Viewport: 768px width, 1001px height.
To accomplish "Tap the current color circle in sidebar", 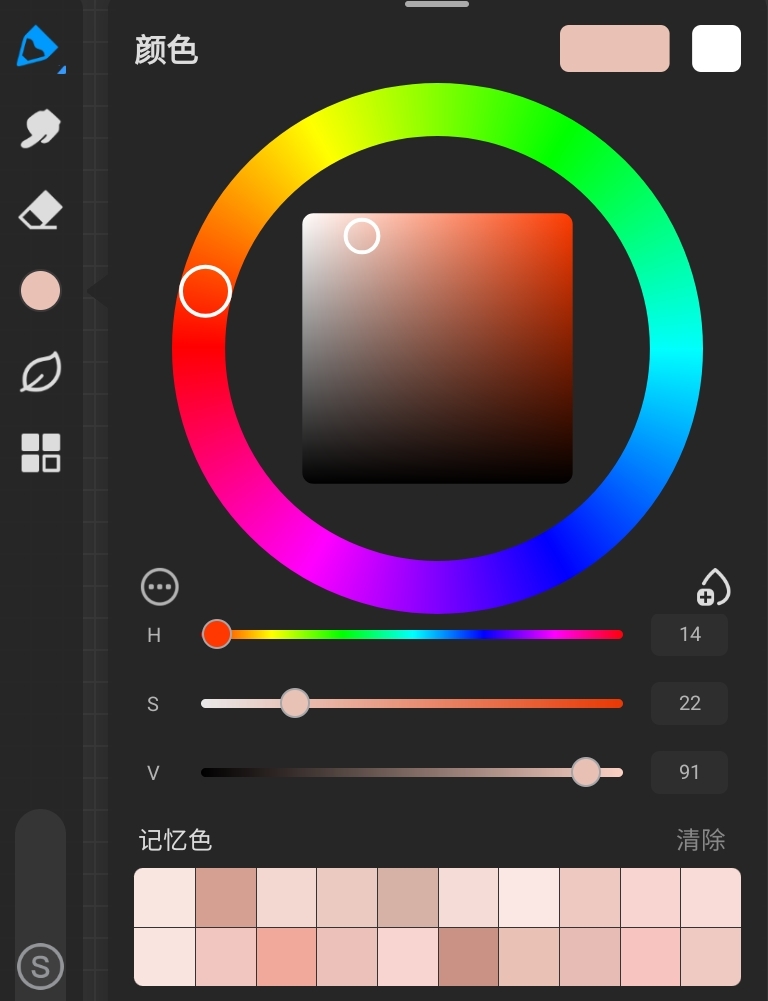I will click(40, 291).
